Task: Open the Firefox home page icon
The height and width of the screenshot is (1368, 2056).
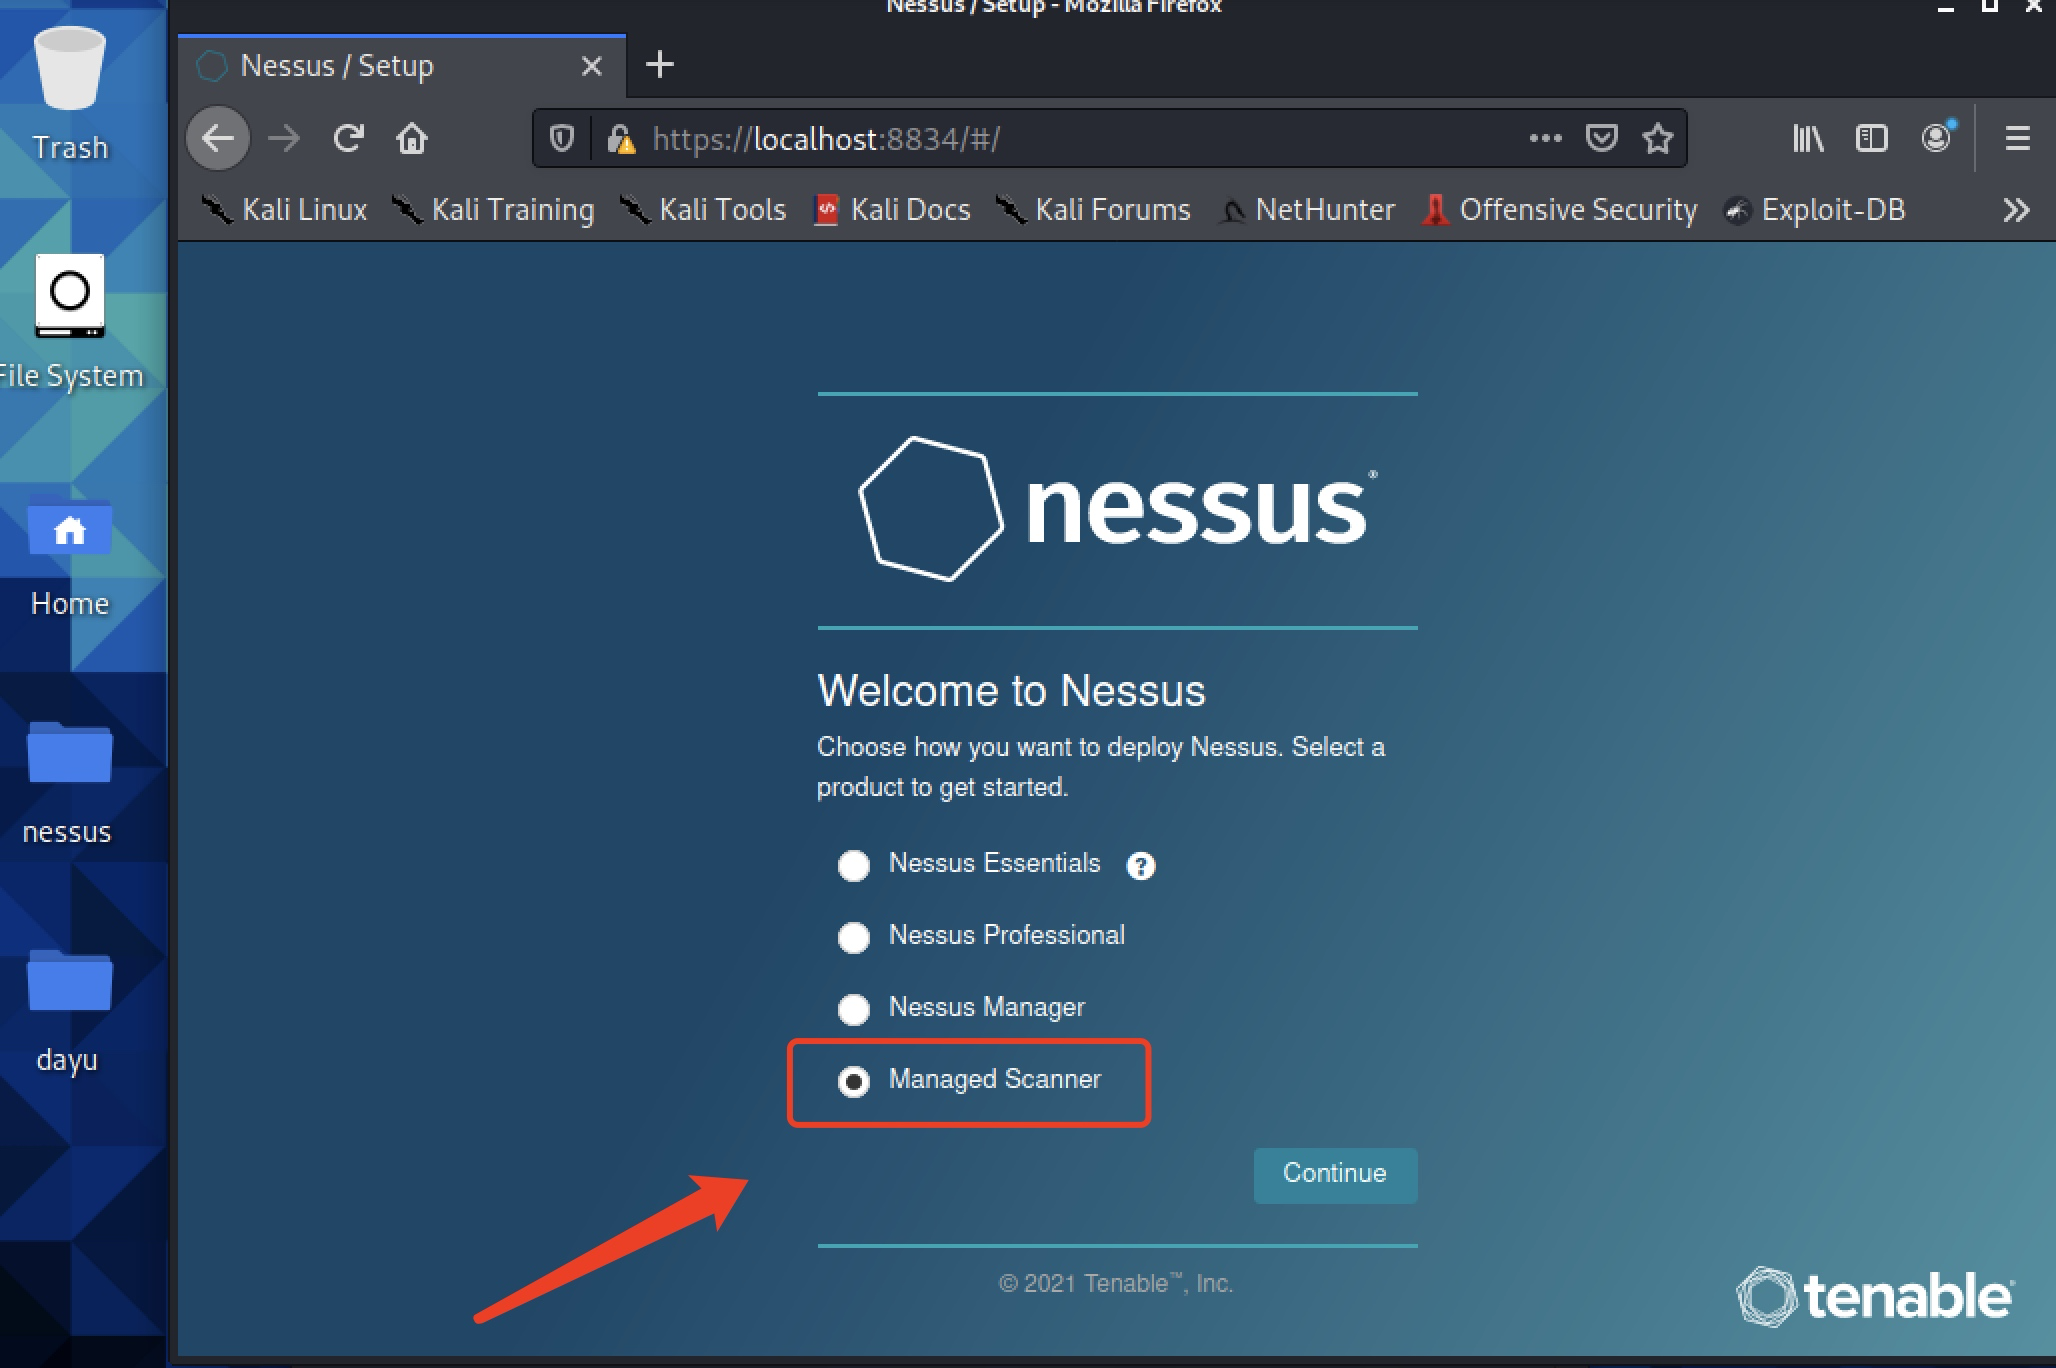Action: 412,138
